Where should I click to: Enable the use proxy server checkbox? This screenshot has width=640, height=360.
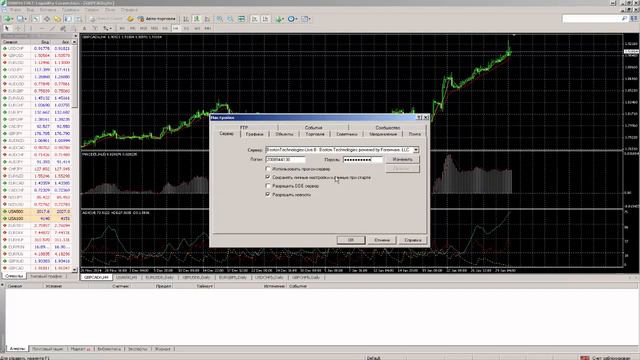[268, 169]
